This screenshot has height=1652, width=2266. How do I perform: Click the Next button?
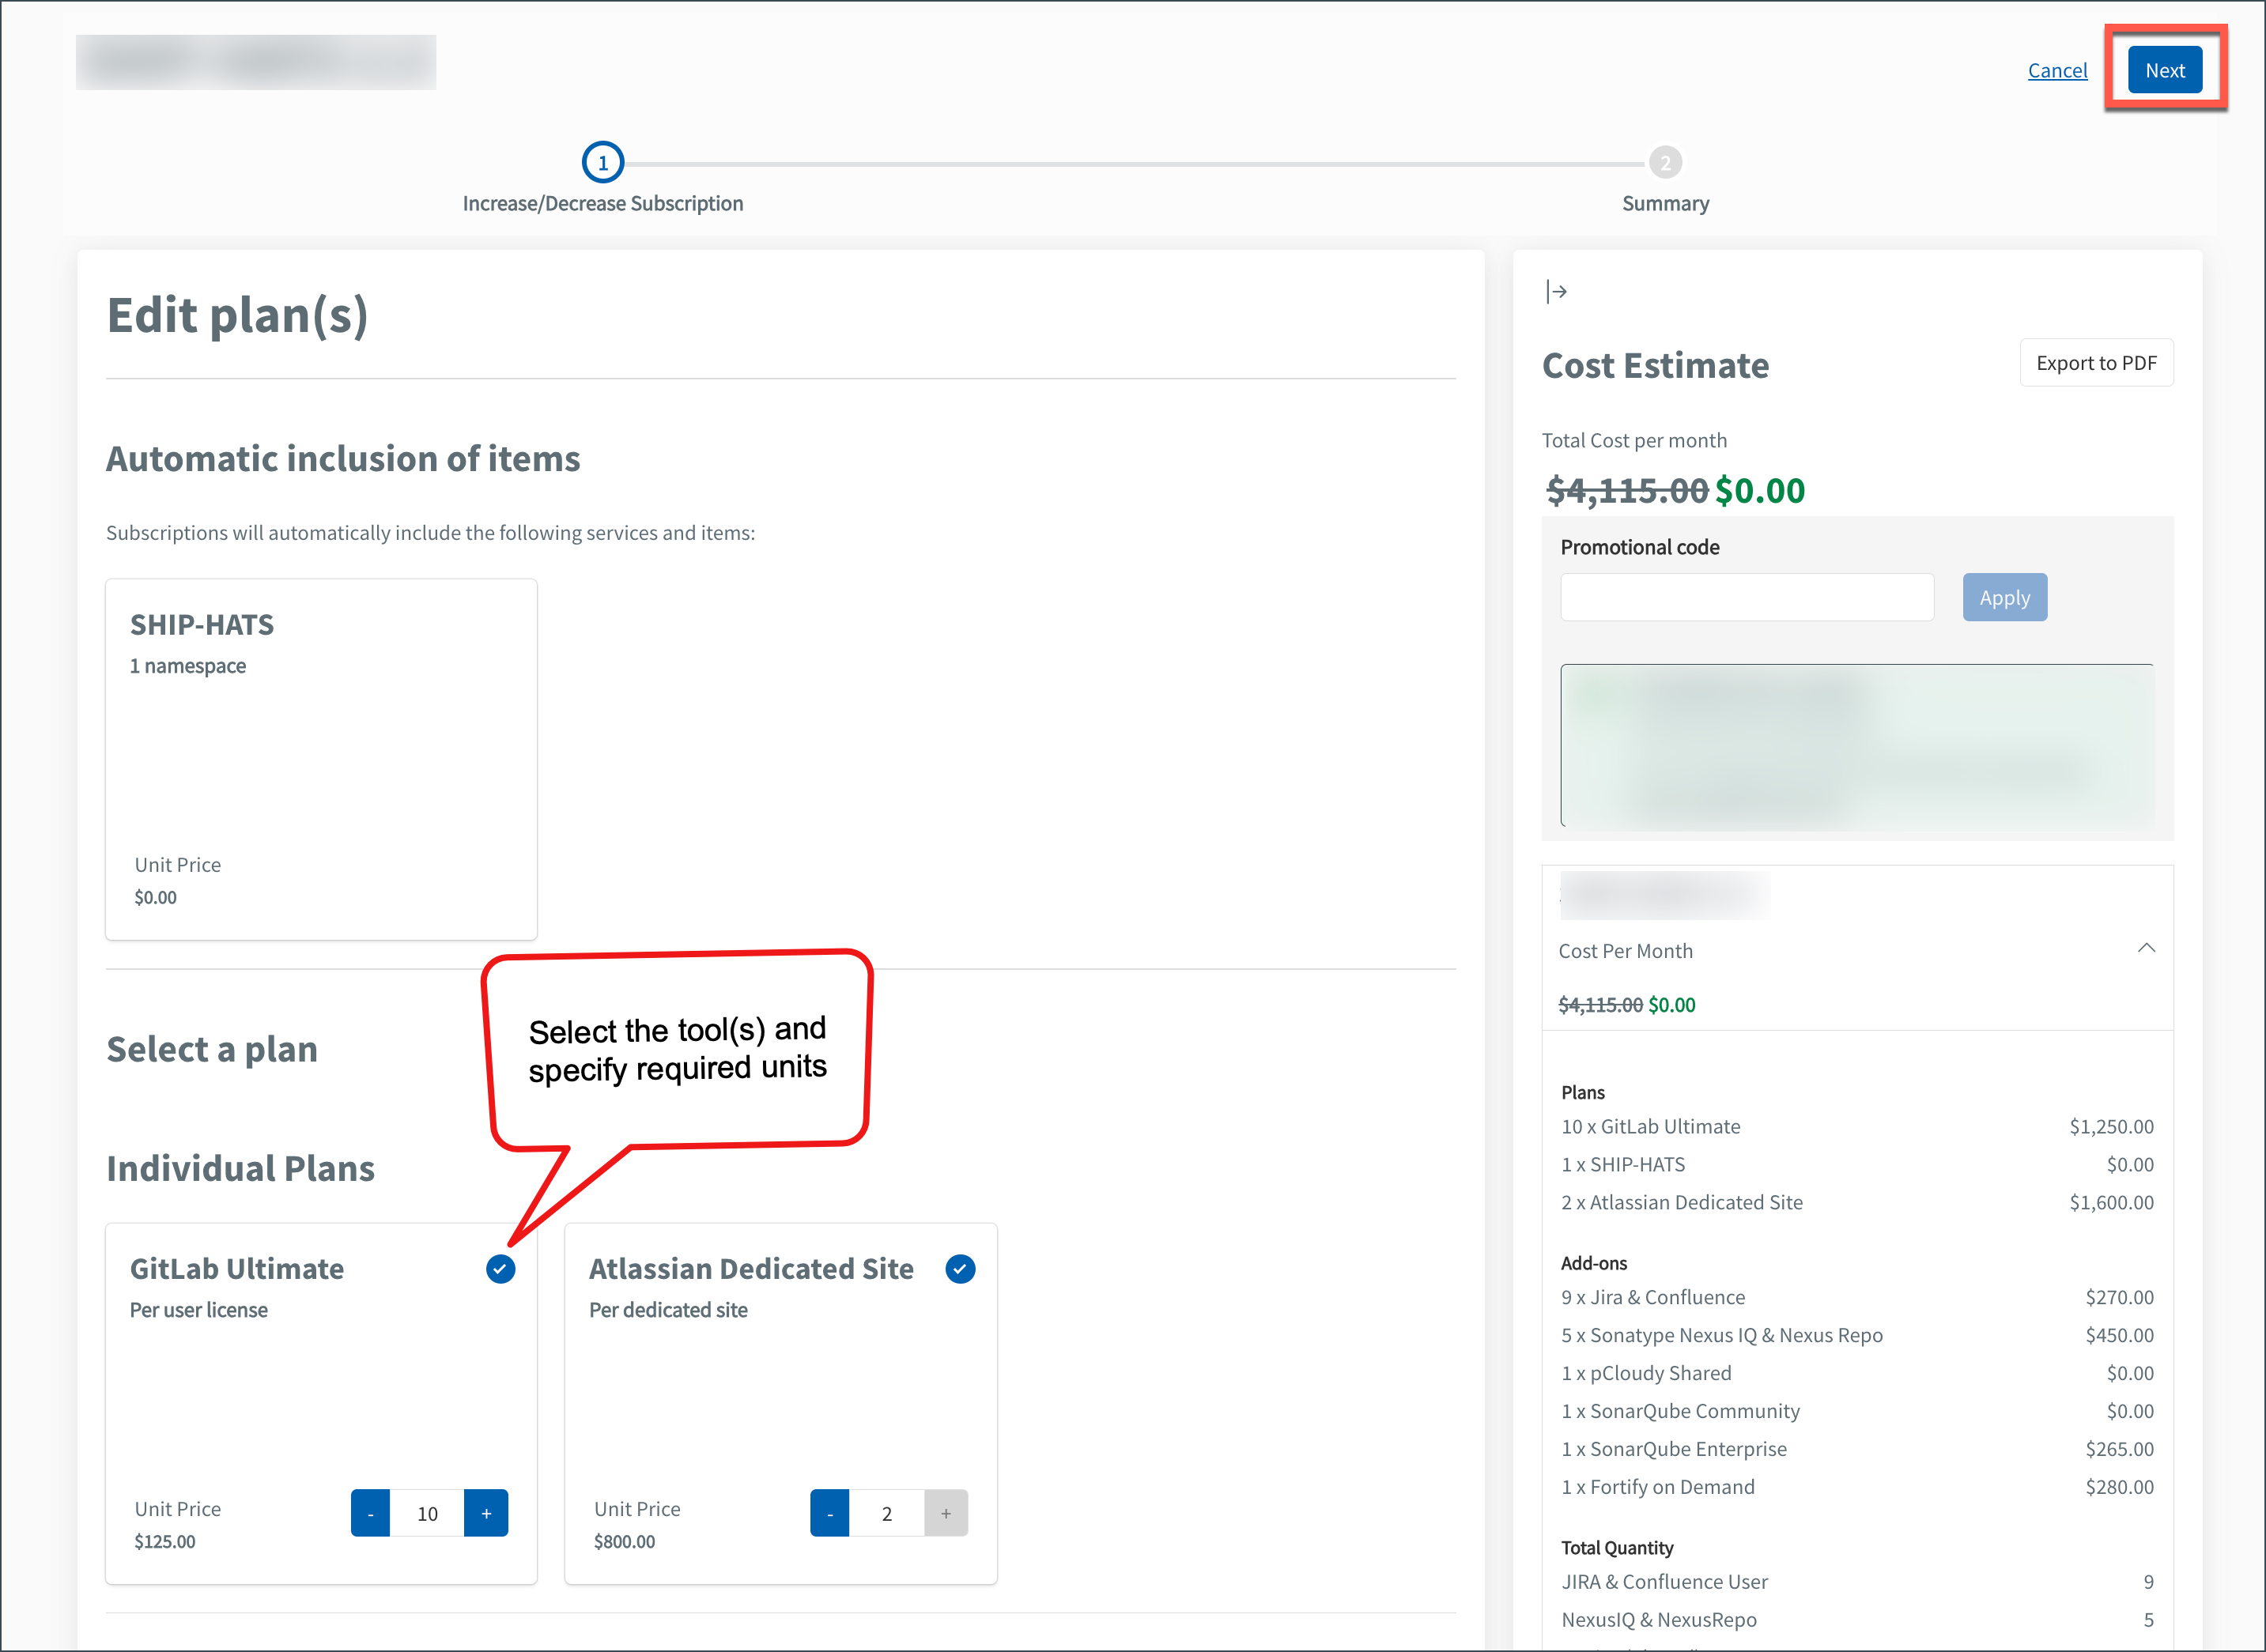point(2165,70)
